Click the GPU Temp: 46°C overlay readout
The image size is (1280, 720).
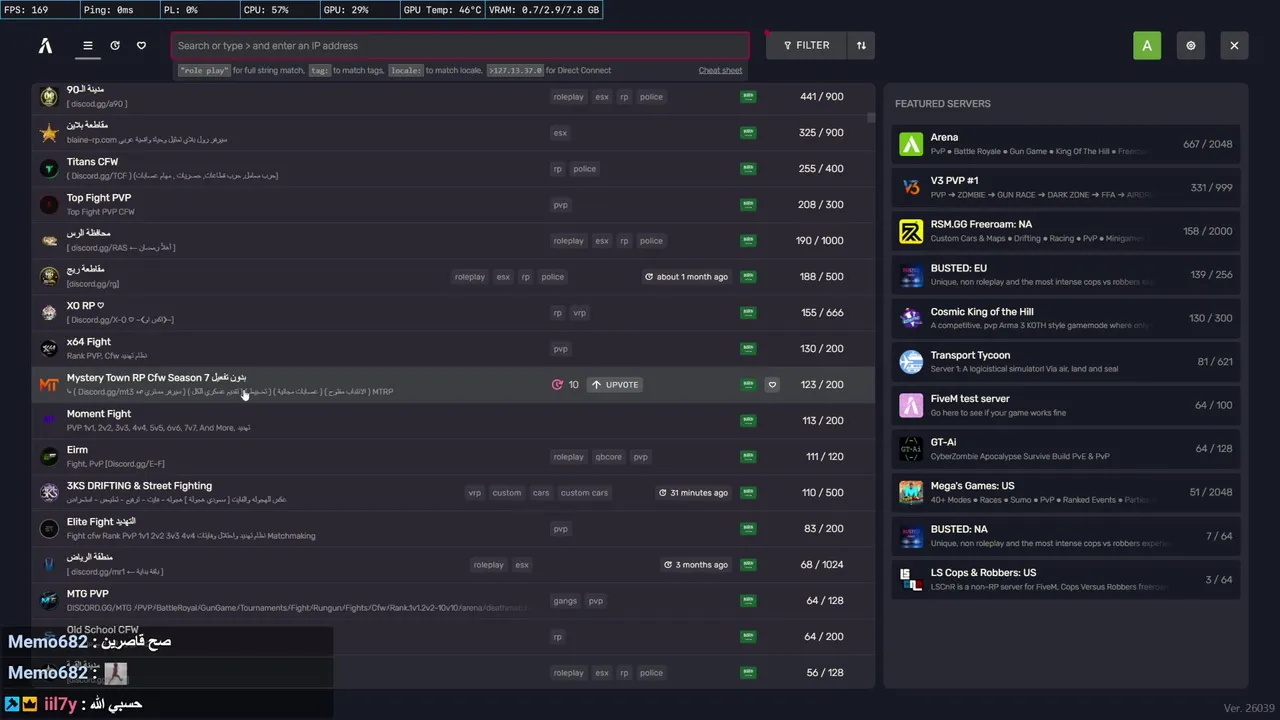click(x=442, y=10)
